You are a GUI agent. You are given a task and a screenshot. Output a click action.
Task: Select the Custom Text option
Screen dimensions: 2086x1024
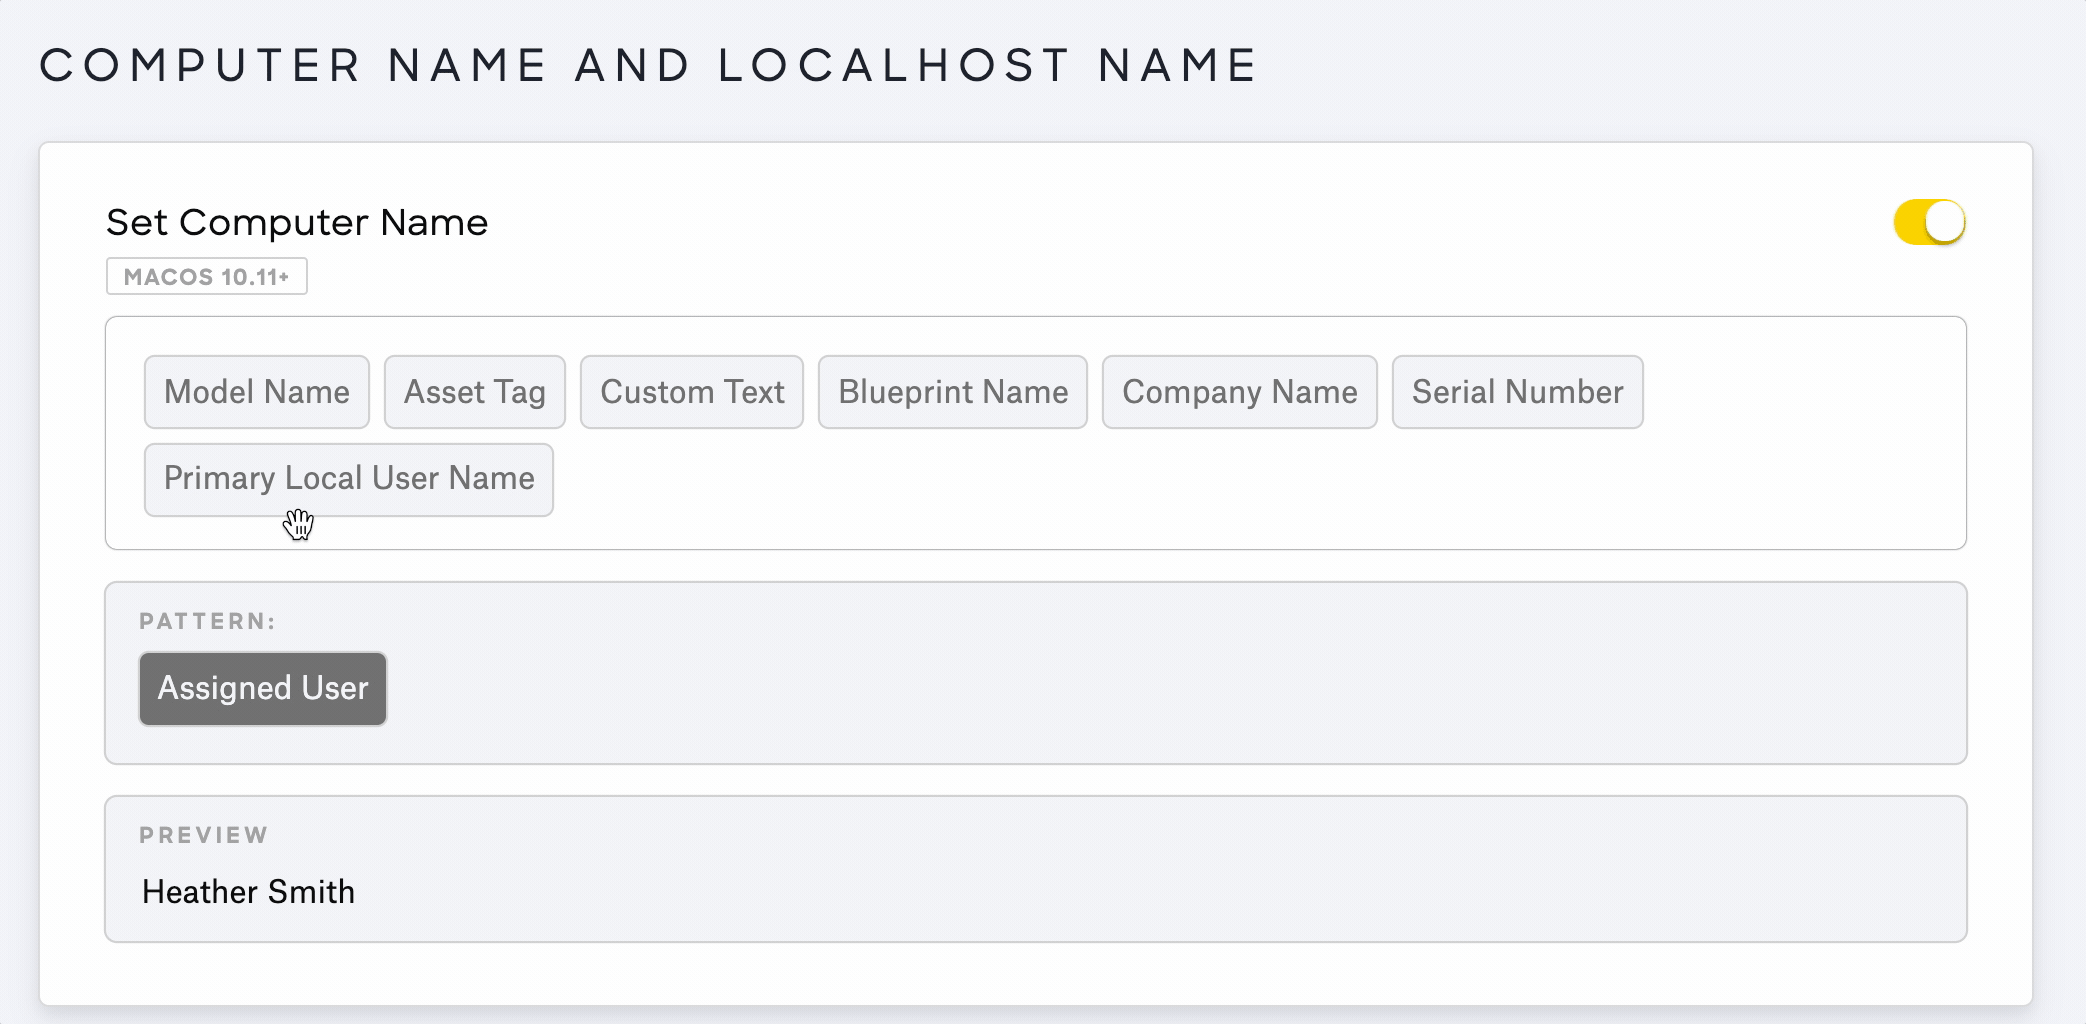pos(692,392)
